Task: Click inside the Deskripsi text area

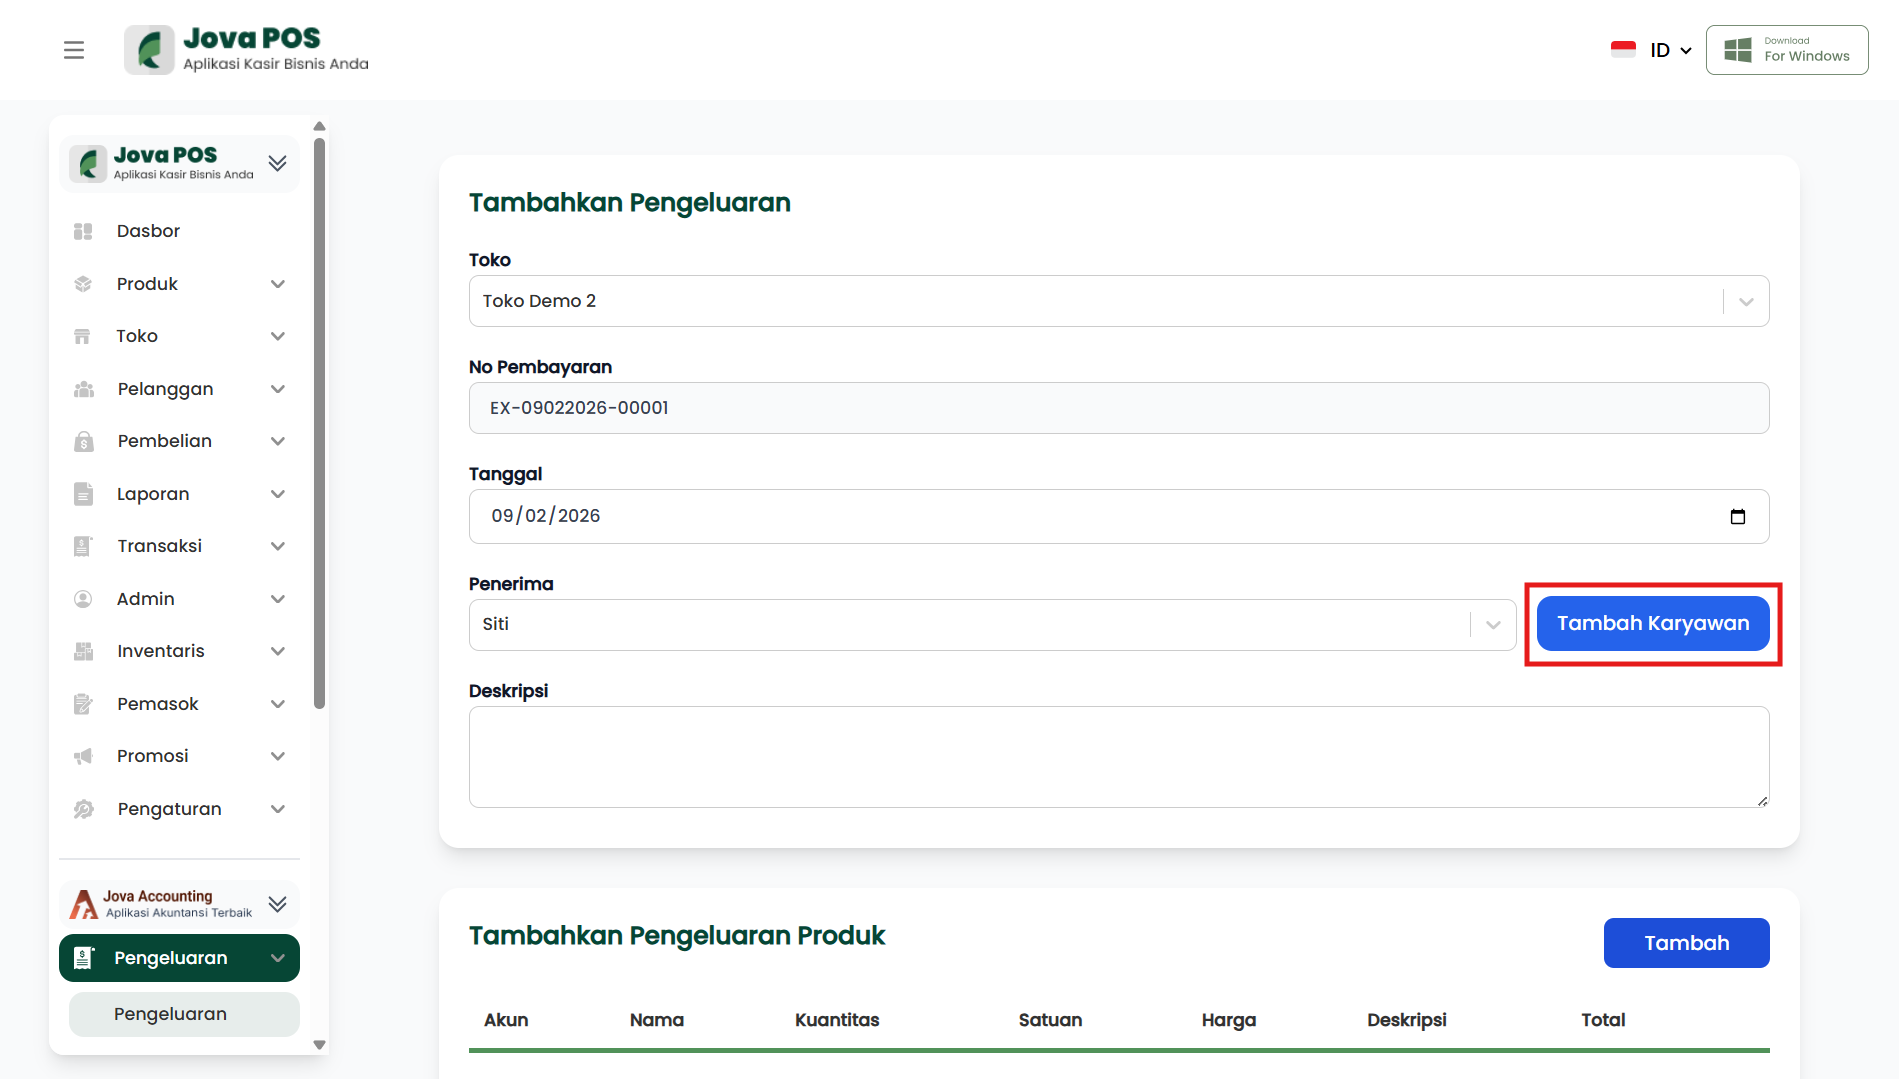Action: (x=1118, y=757)
